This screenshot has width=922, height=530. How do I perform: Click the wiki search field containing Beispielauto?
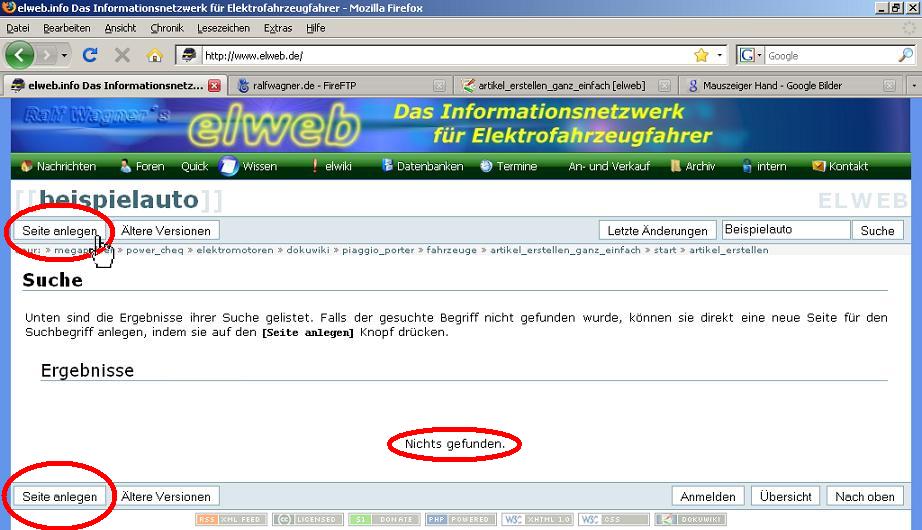(x=786, y=230)
